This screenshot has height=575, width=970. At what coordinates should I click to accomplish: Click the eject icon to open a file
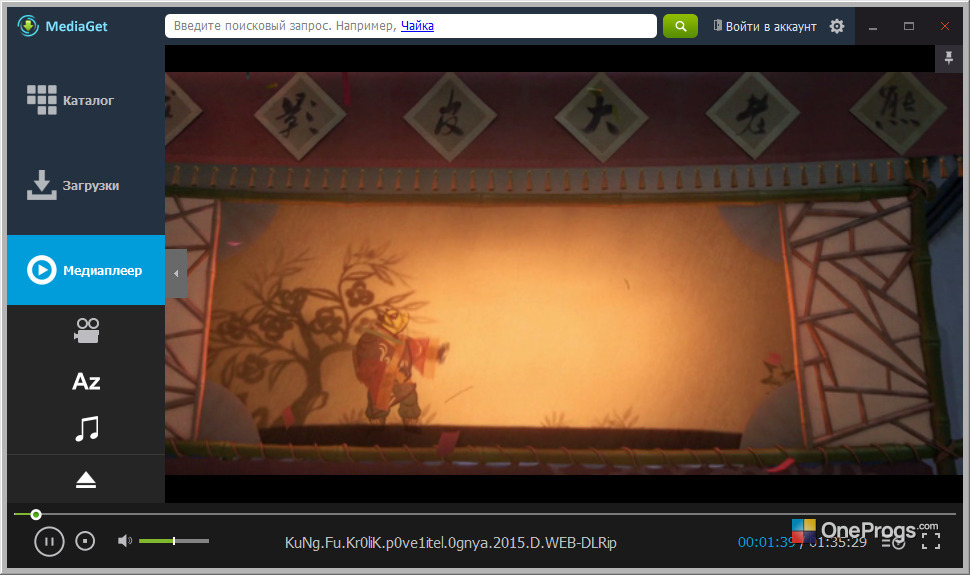[86, 480]
